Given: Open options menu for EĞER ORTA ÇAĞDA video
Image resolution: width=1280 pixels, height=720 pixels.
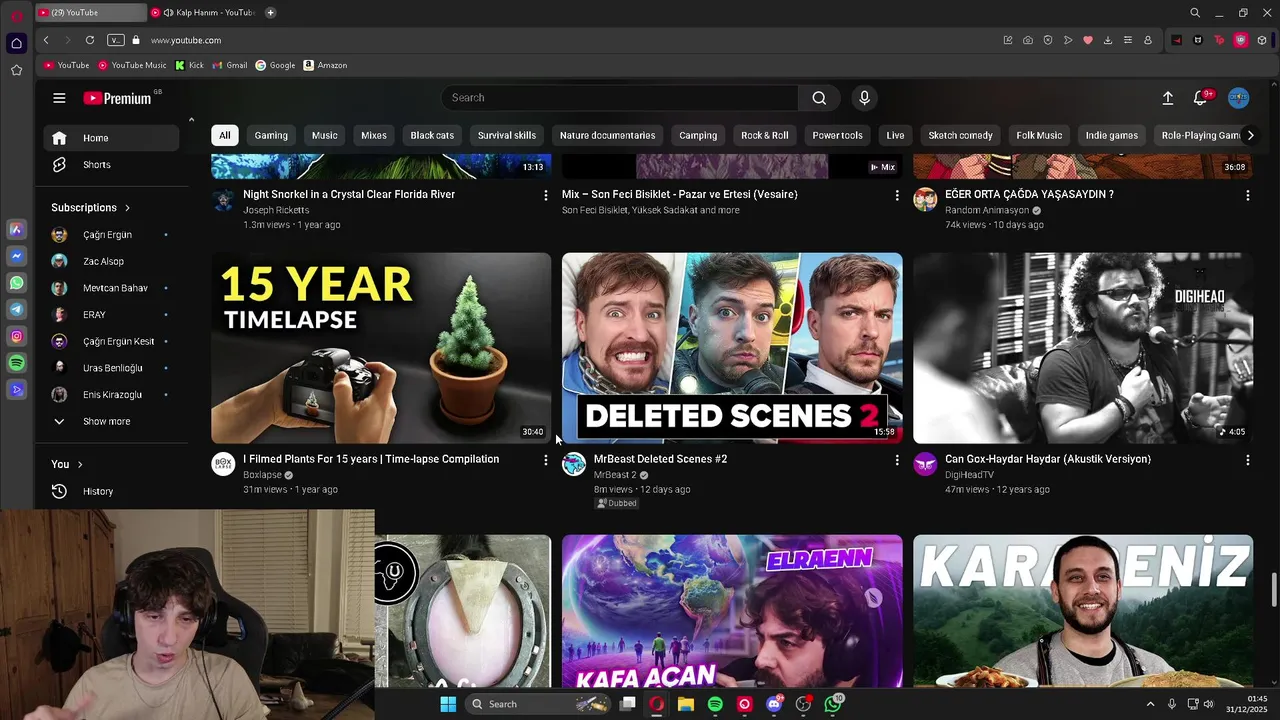Looking at the screenshot, I should 1247,195.
